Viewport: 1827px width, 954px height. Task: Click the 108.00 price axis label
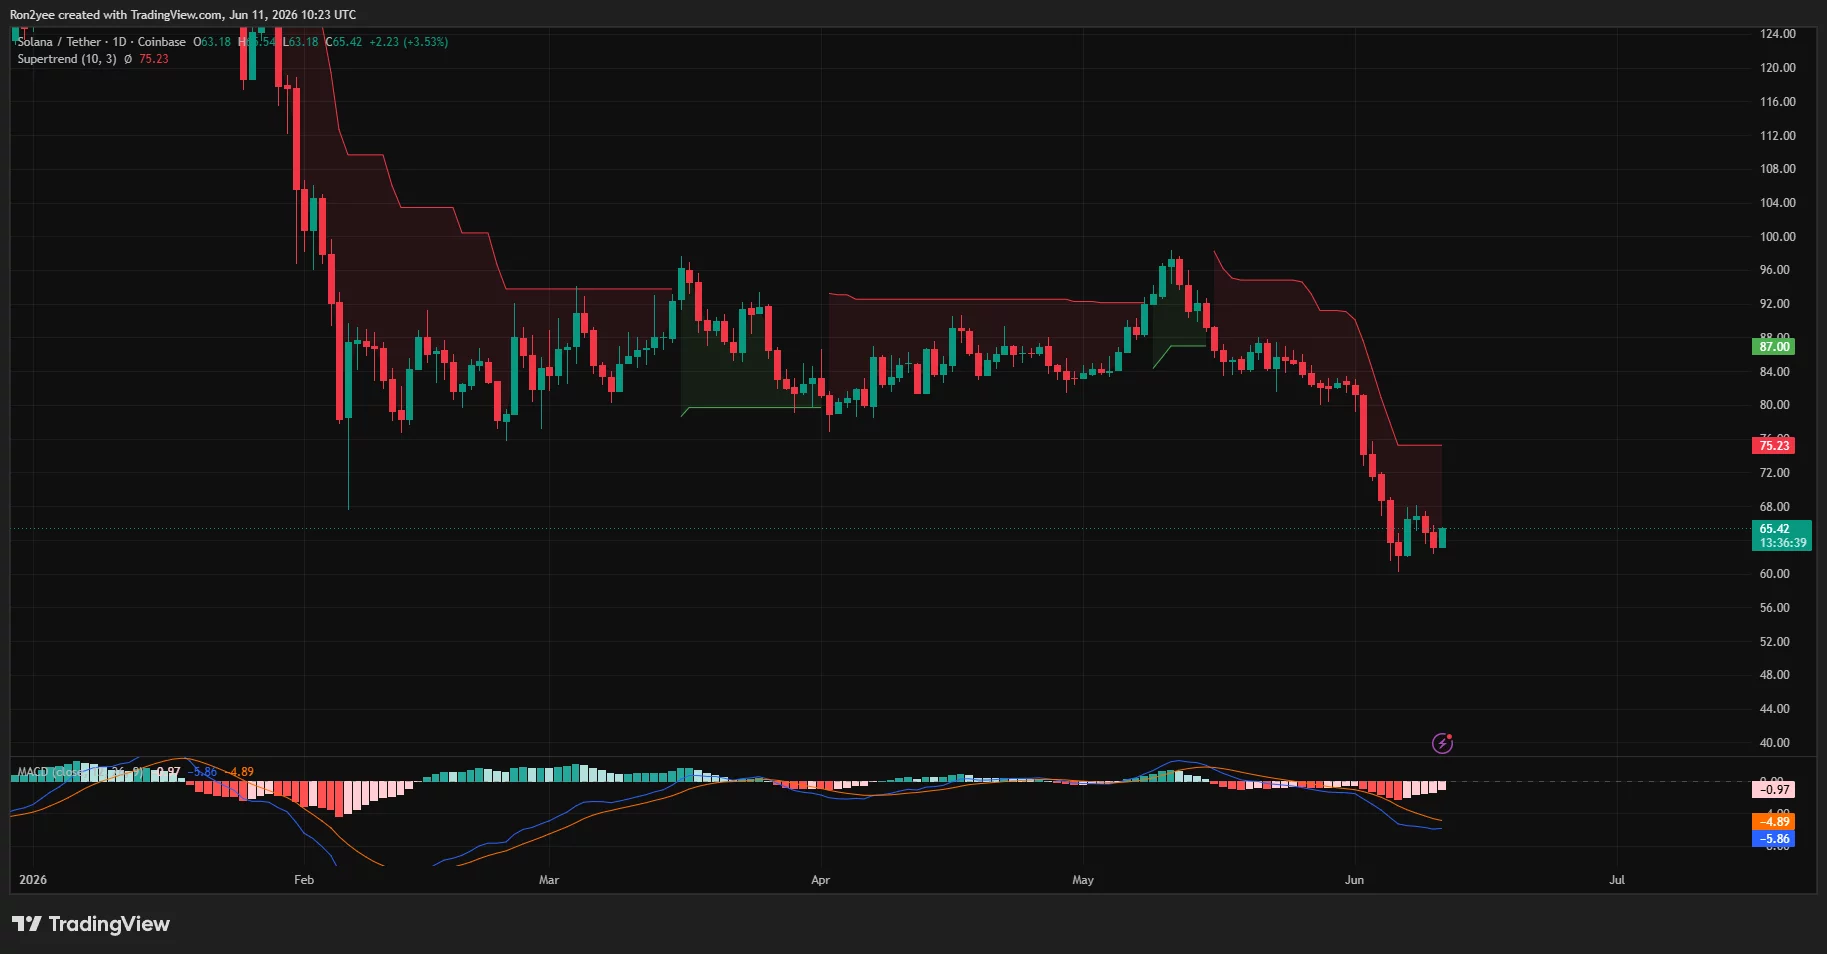[1778, 169]
